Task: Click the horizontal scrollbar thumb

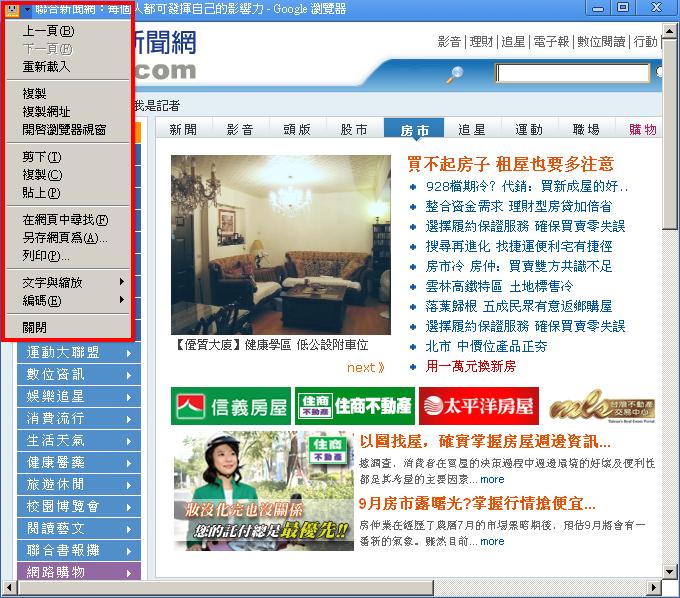Action: [226, 588]
